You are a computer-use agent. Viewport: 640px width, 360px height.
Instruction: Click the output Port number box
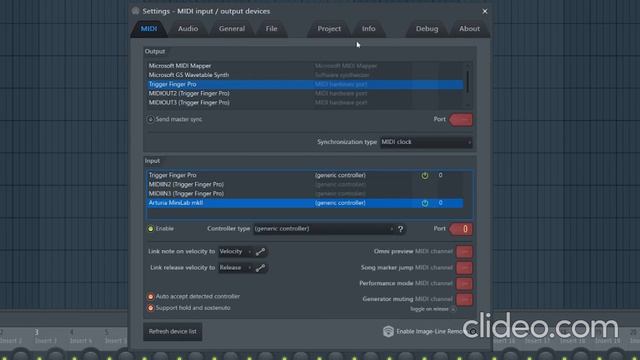[461, 120]
